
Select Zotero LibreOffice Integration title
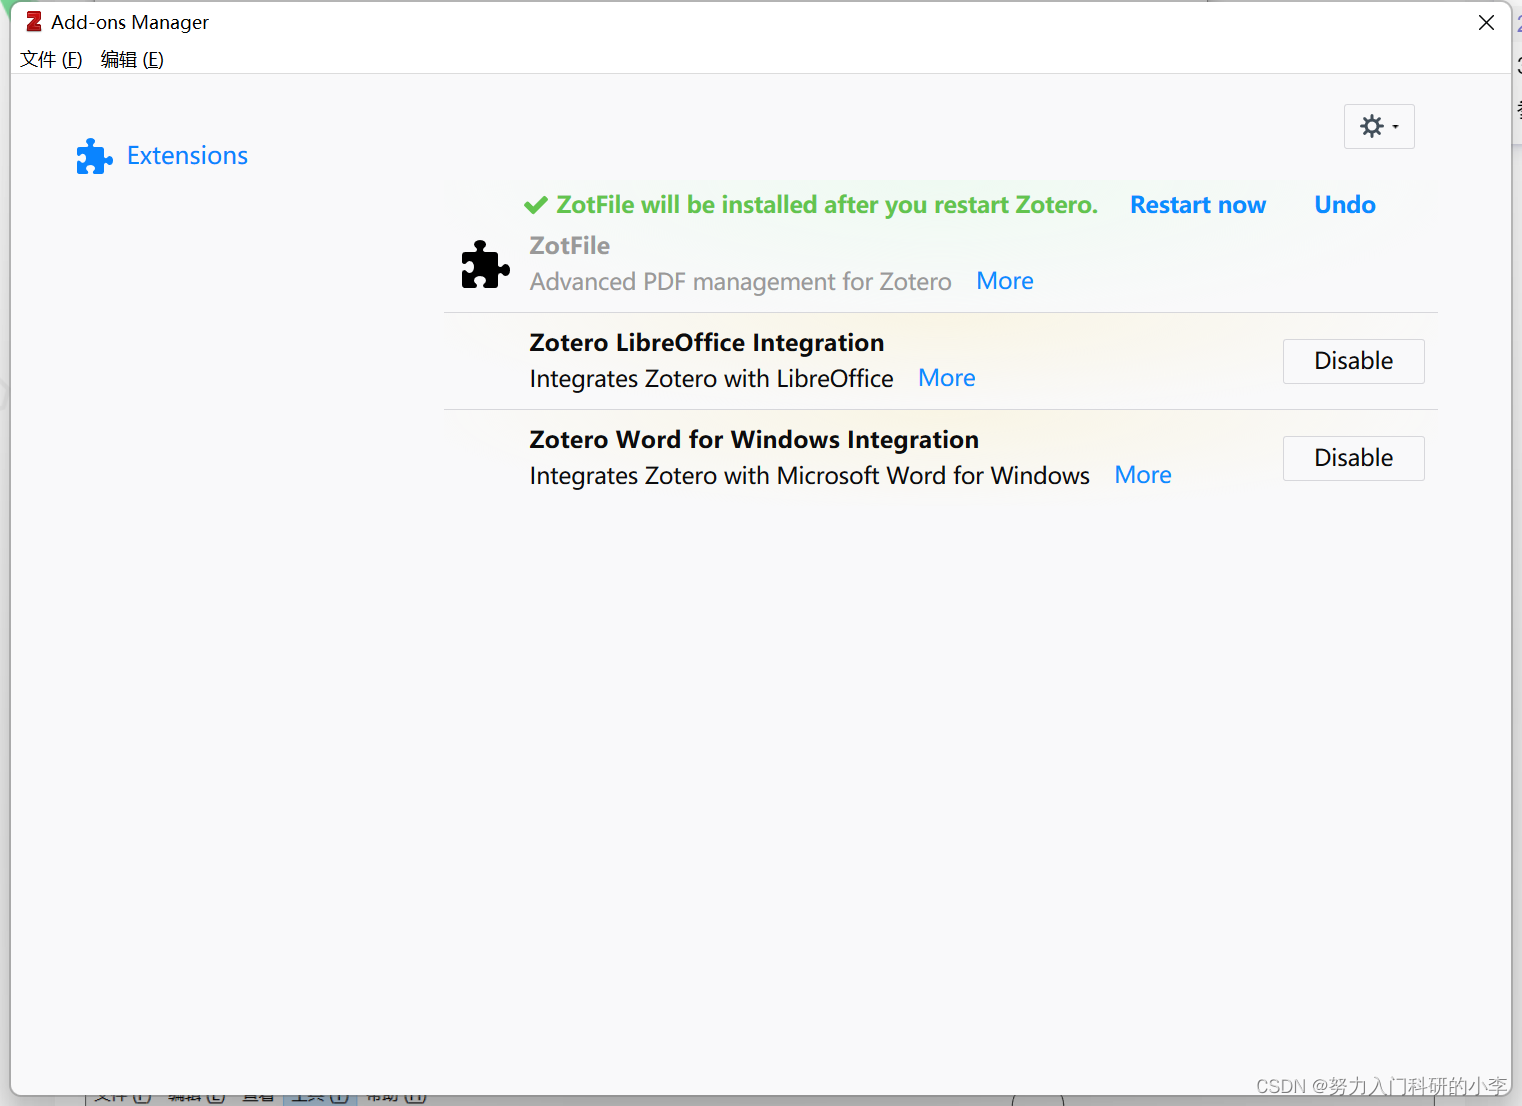click(x=707, y=343)
